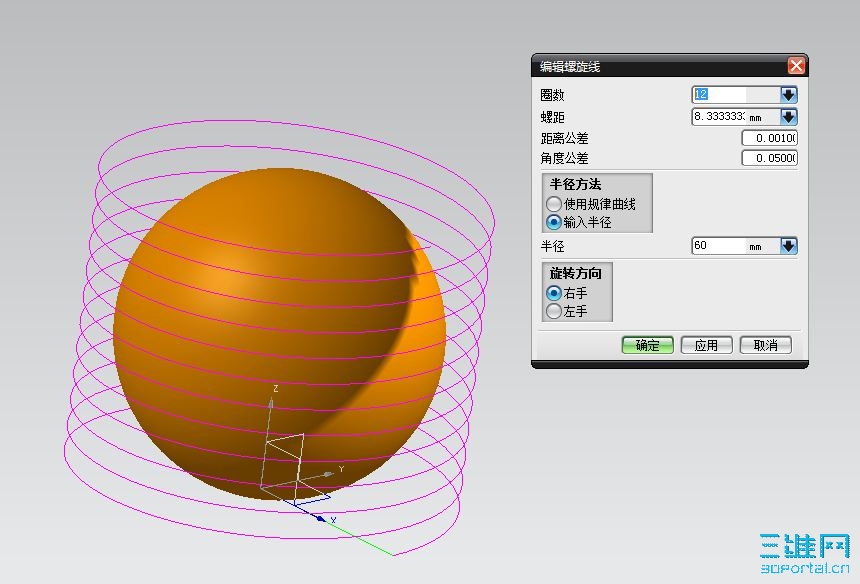Open the 螺距 dropdown arrow
Image resolution: width=860 pixels, height=584 pixels.
[788, 117]
